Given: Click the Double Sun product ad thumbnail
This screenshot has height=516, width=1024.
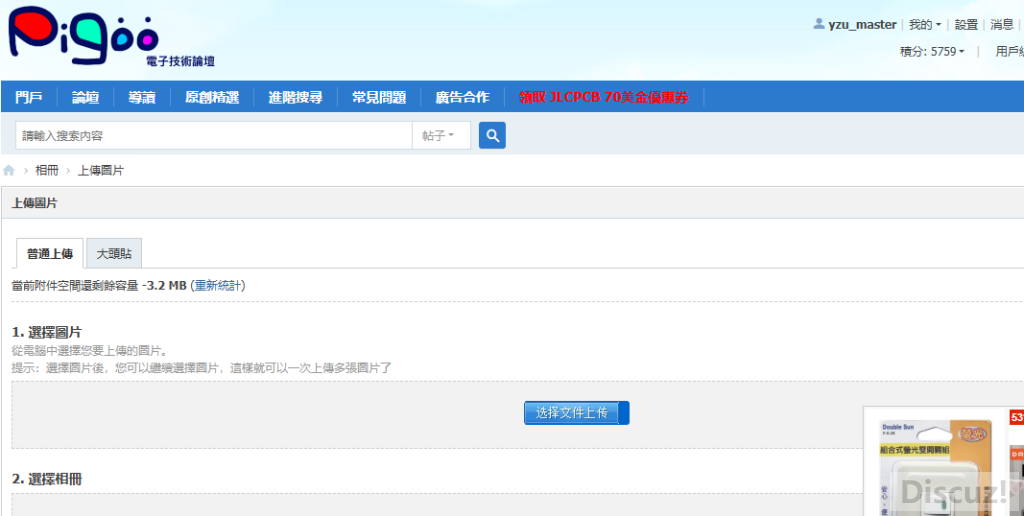Looking at the screenshot, I should [936, 467].
